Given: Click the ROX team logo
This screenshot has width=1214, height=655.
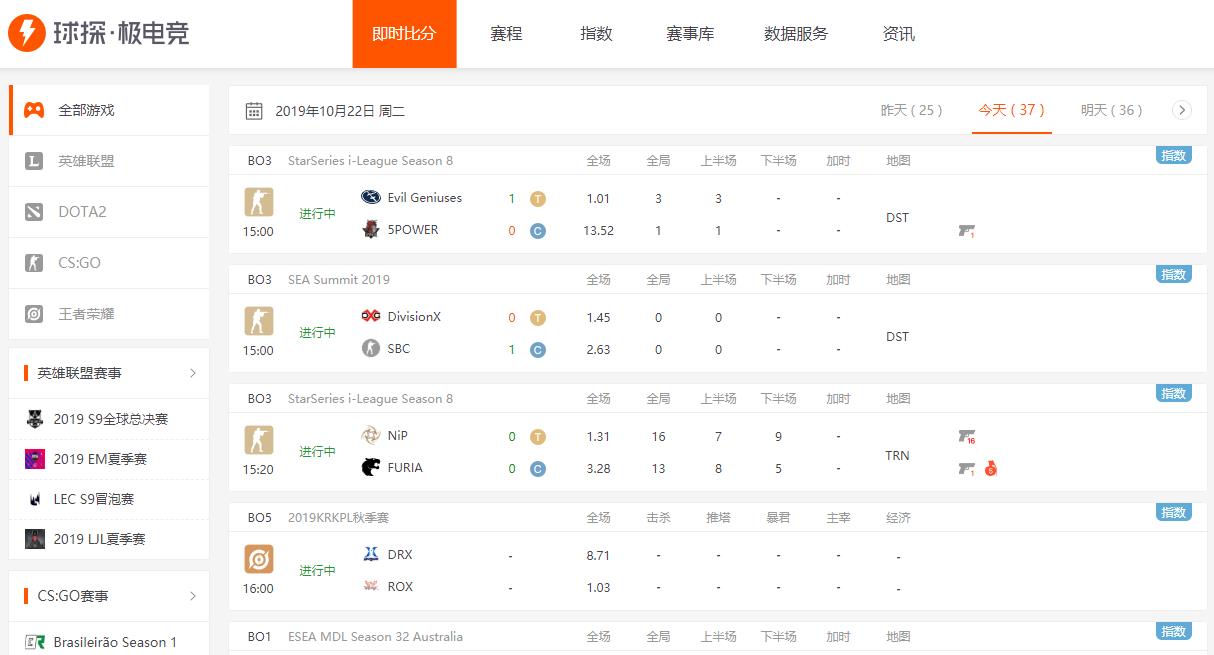Looking at the screenshot, I should 371,587.
